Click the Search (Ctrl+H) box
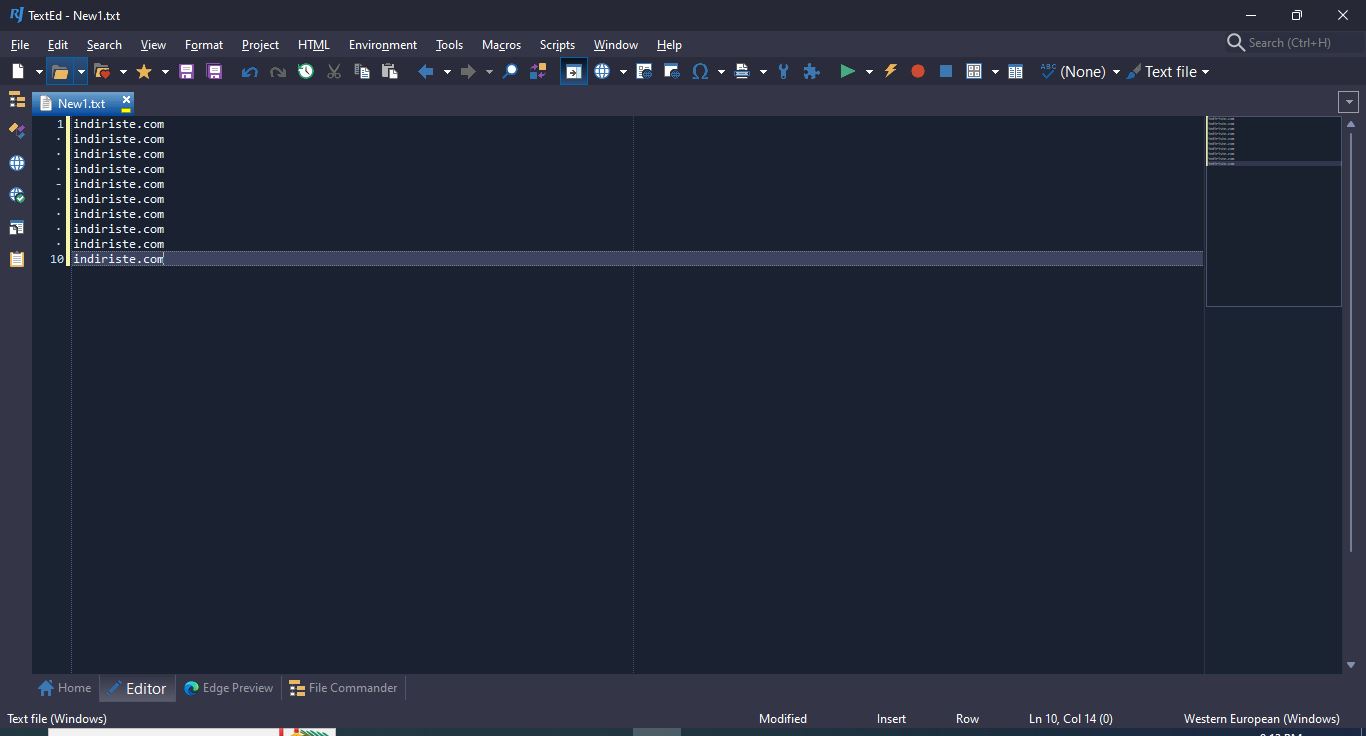This screenshot has height=736, width=1366. pos(1290,43)
